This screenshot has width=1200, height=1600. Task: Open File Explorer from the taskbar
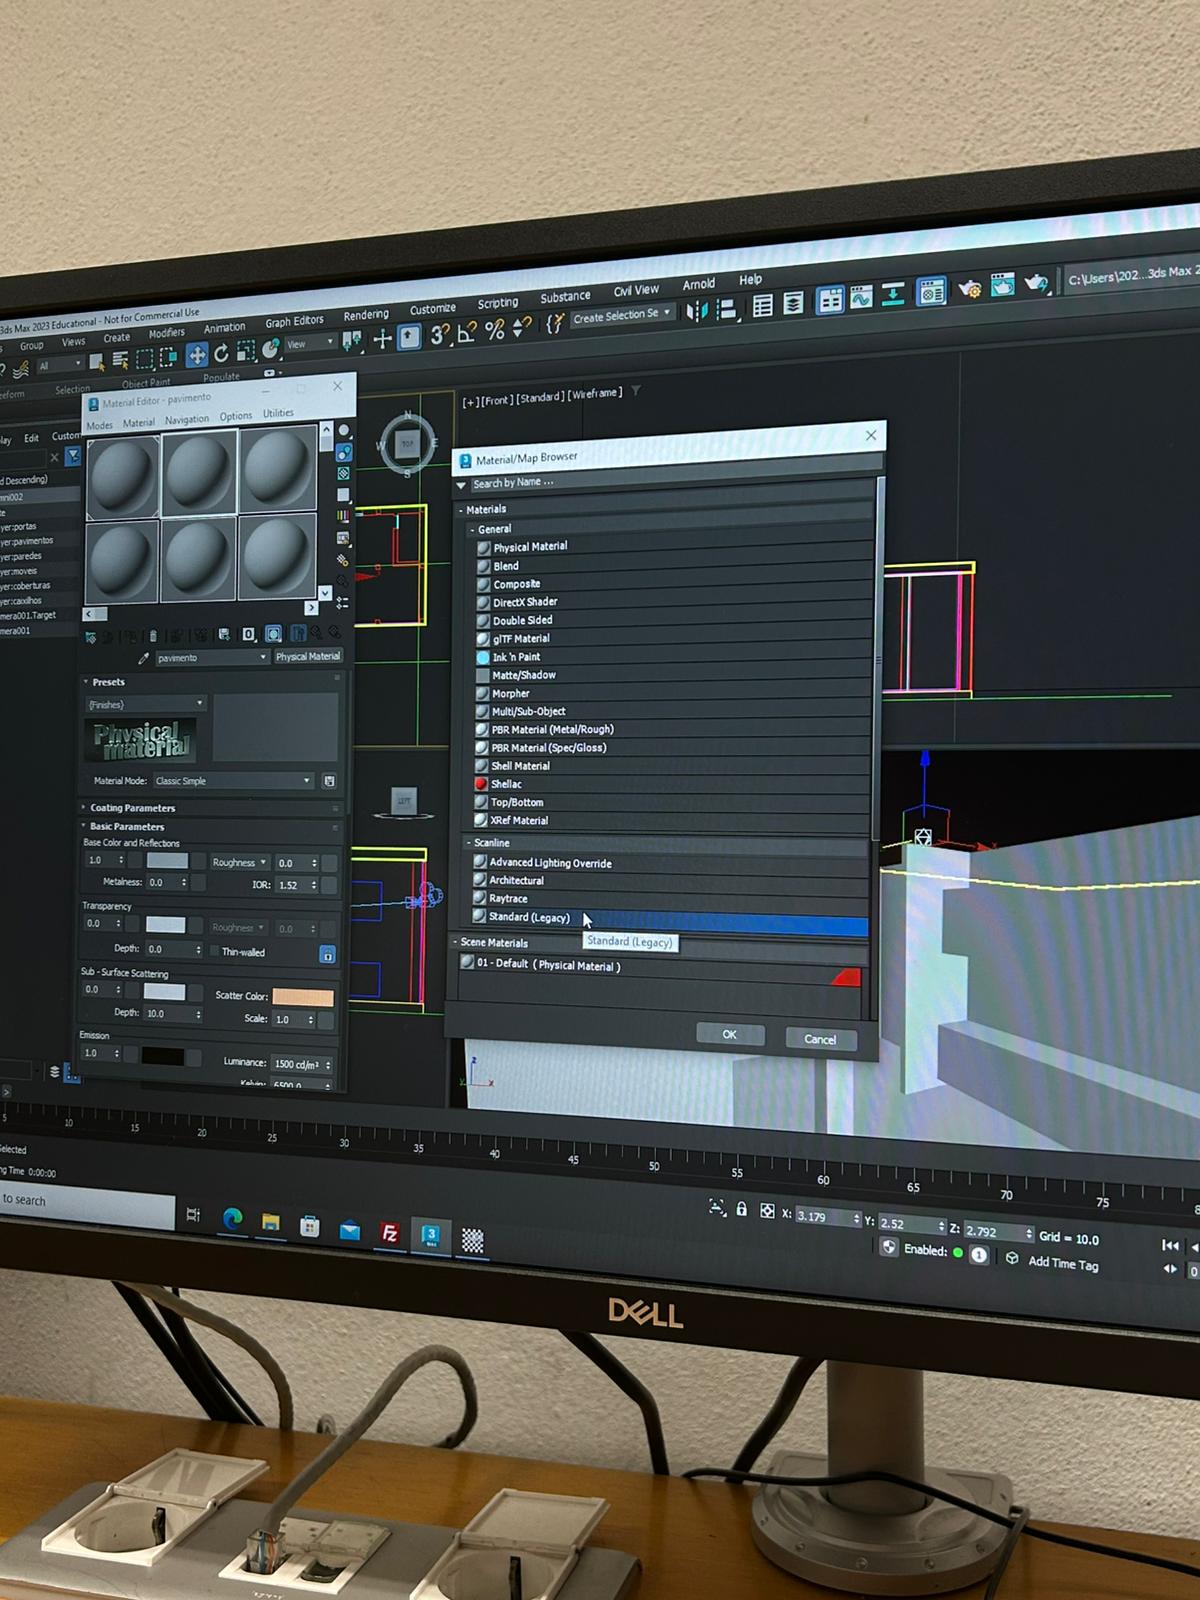pos(270,1222)
